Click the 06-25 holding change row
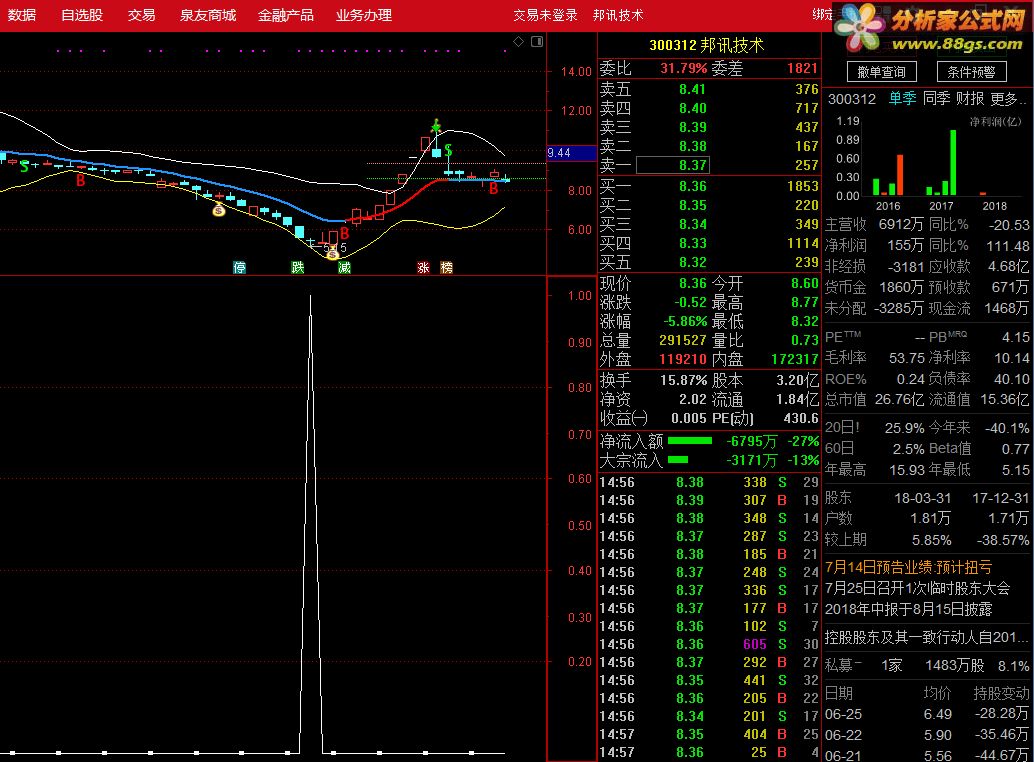This screenshot has width=1034, height=762. [927, 714]
